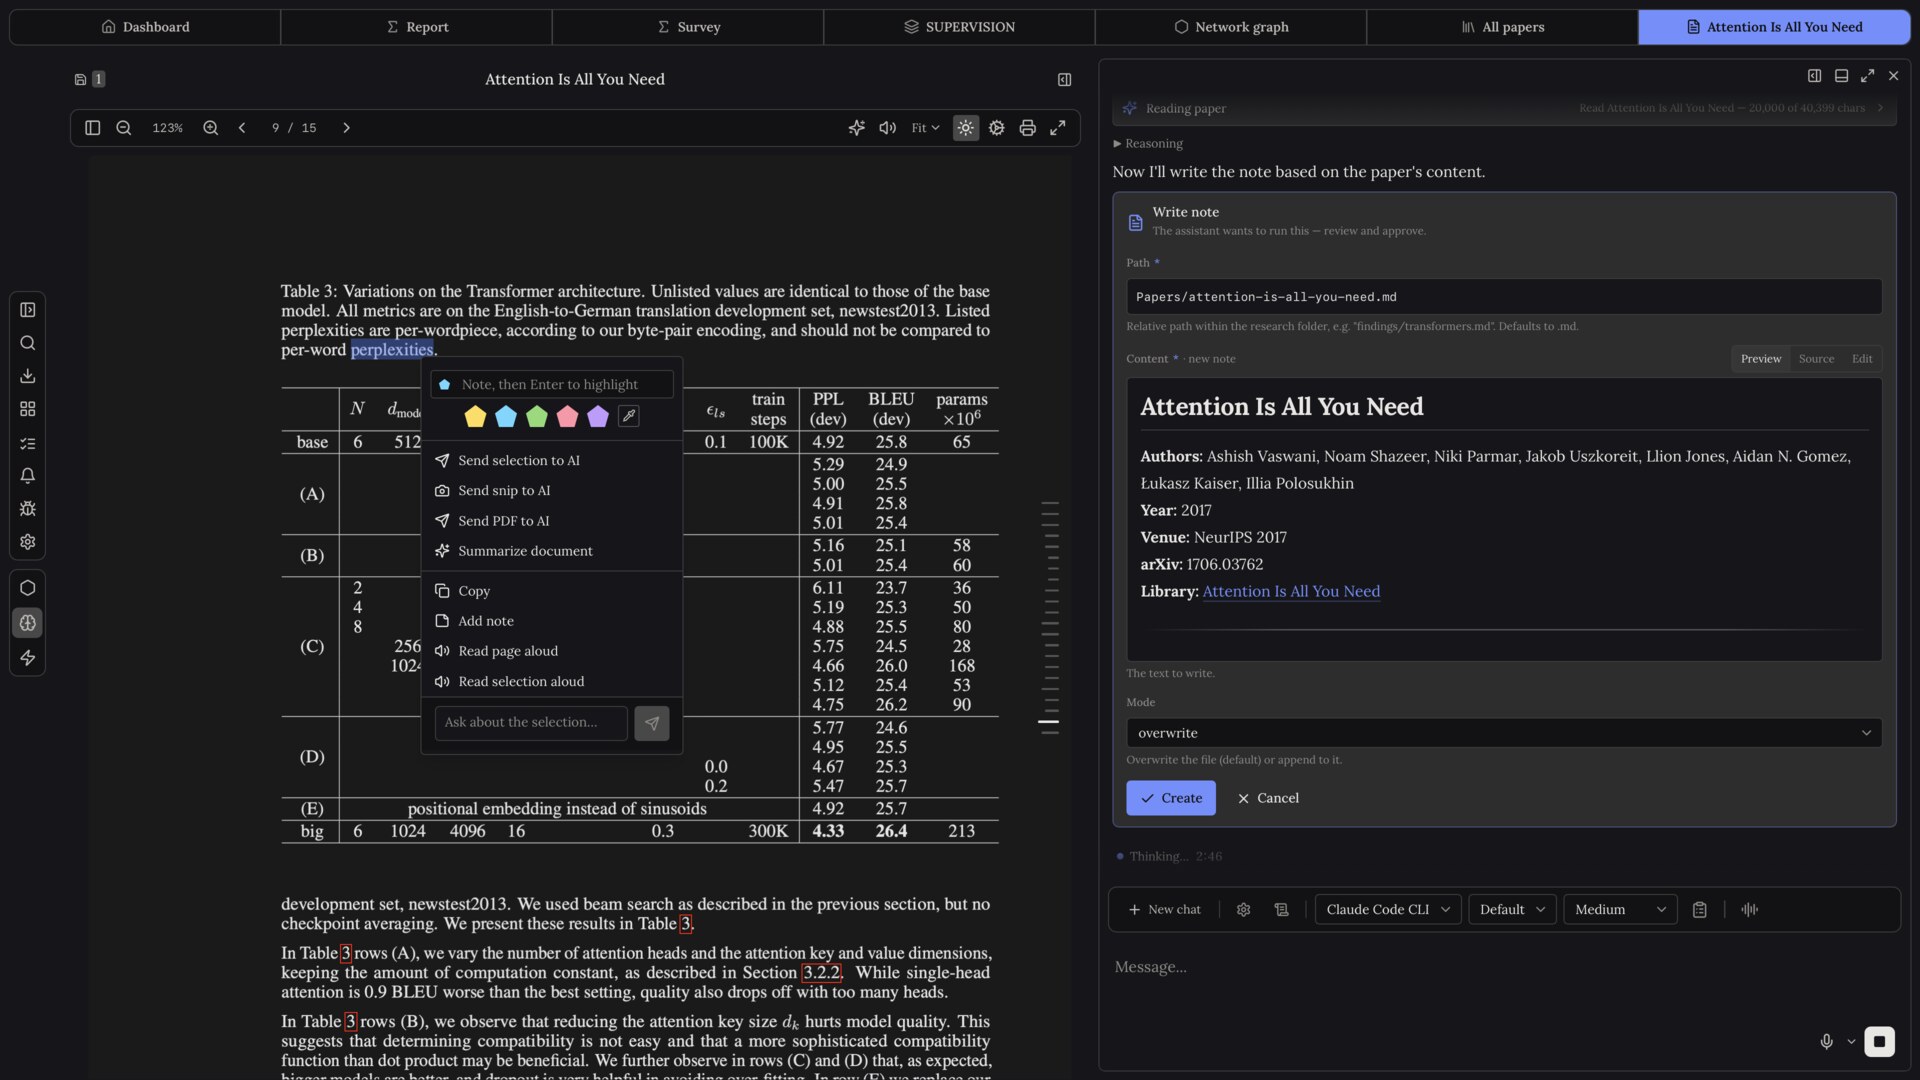Viewport: 1920px width, 1080px height.
Task: Open the downloads icon in left sidebar
Action: (x=28, y=376)
